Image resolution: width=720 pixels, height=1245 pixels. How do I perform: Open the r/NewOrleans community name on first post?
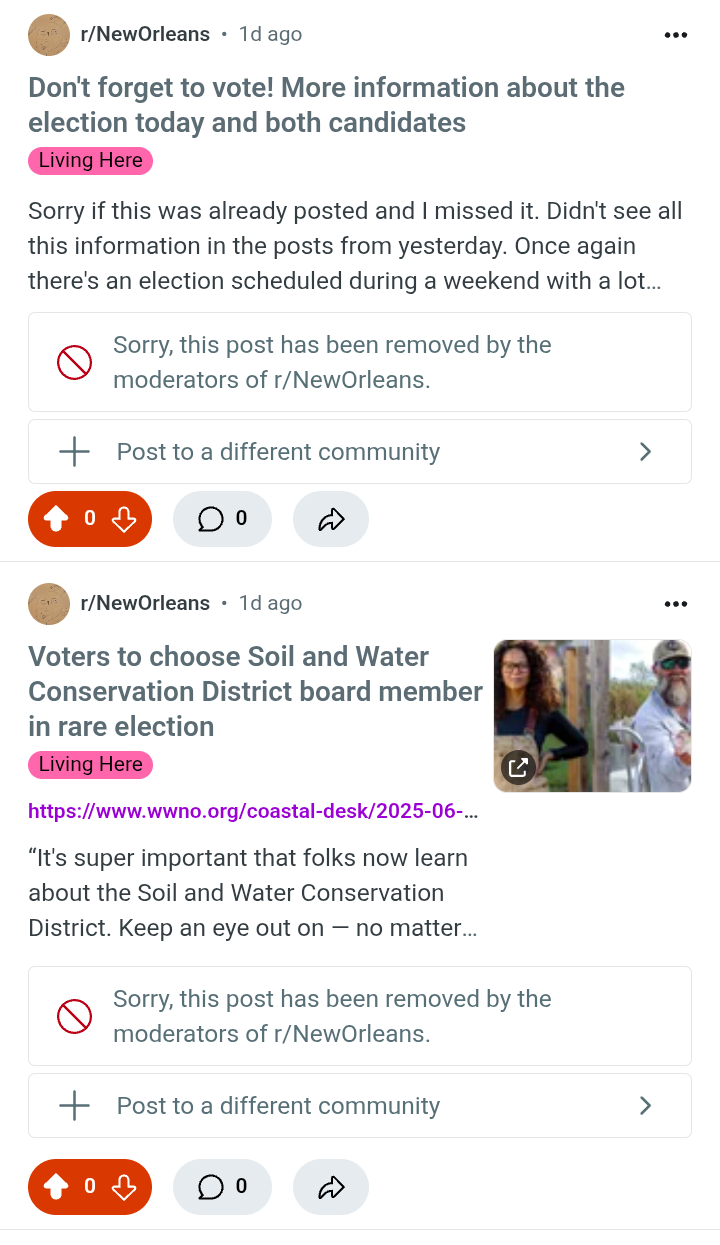(x=145, y=35)
